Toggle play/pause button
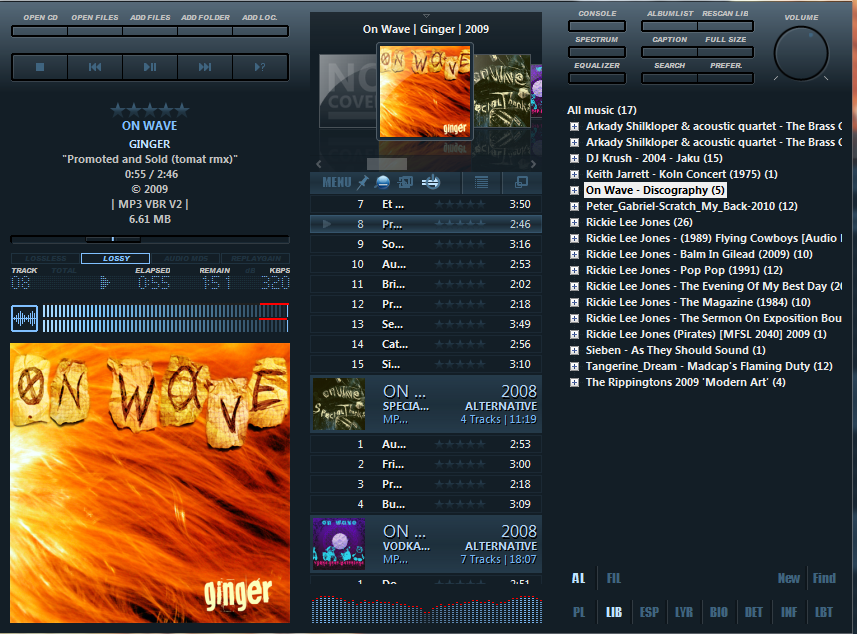The width and height of the screenshot is (857, 634). pos(150,67)
